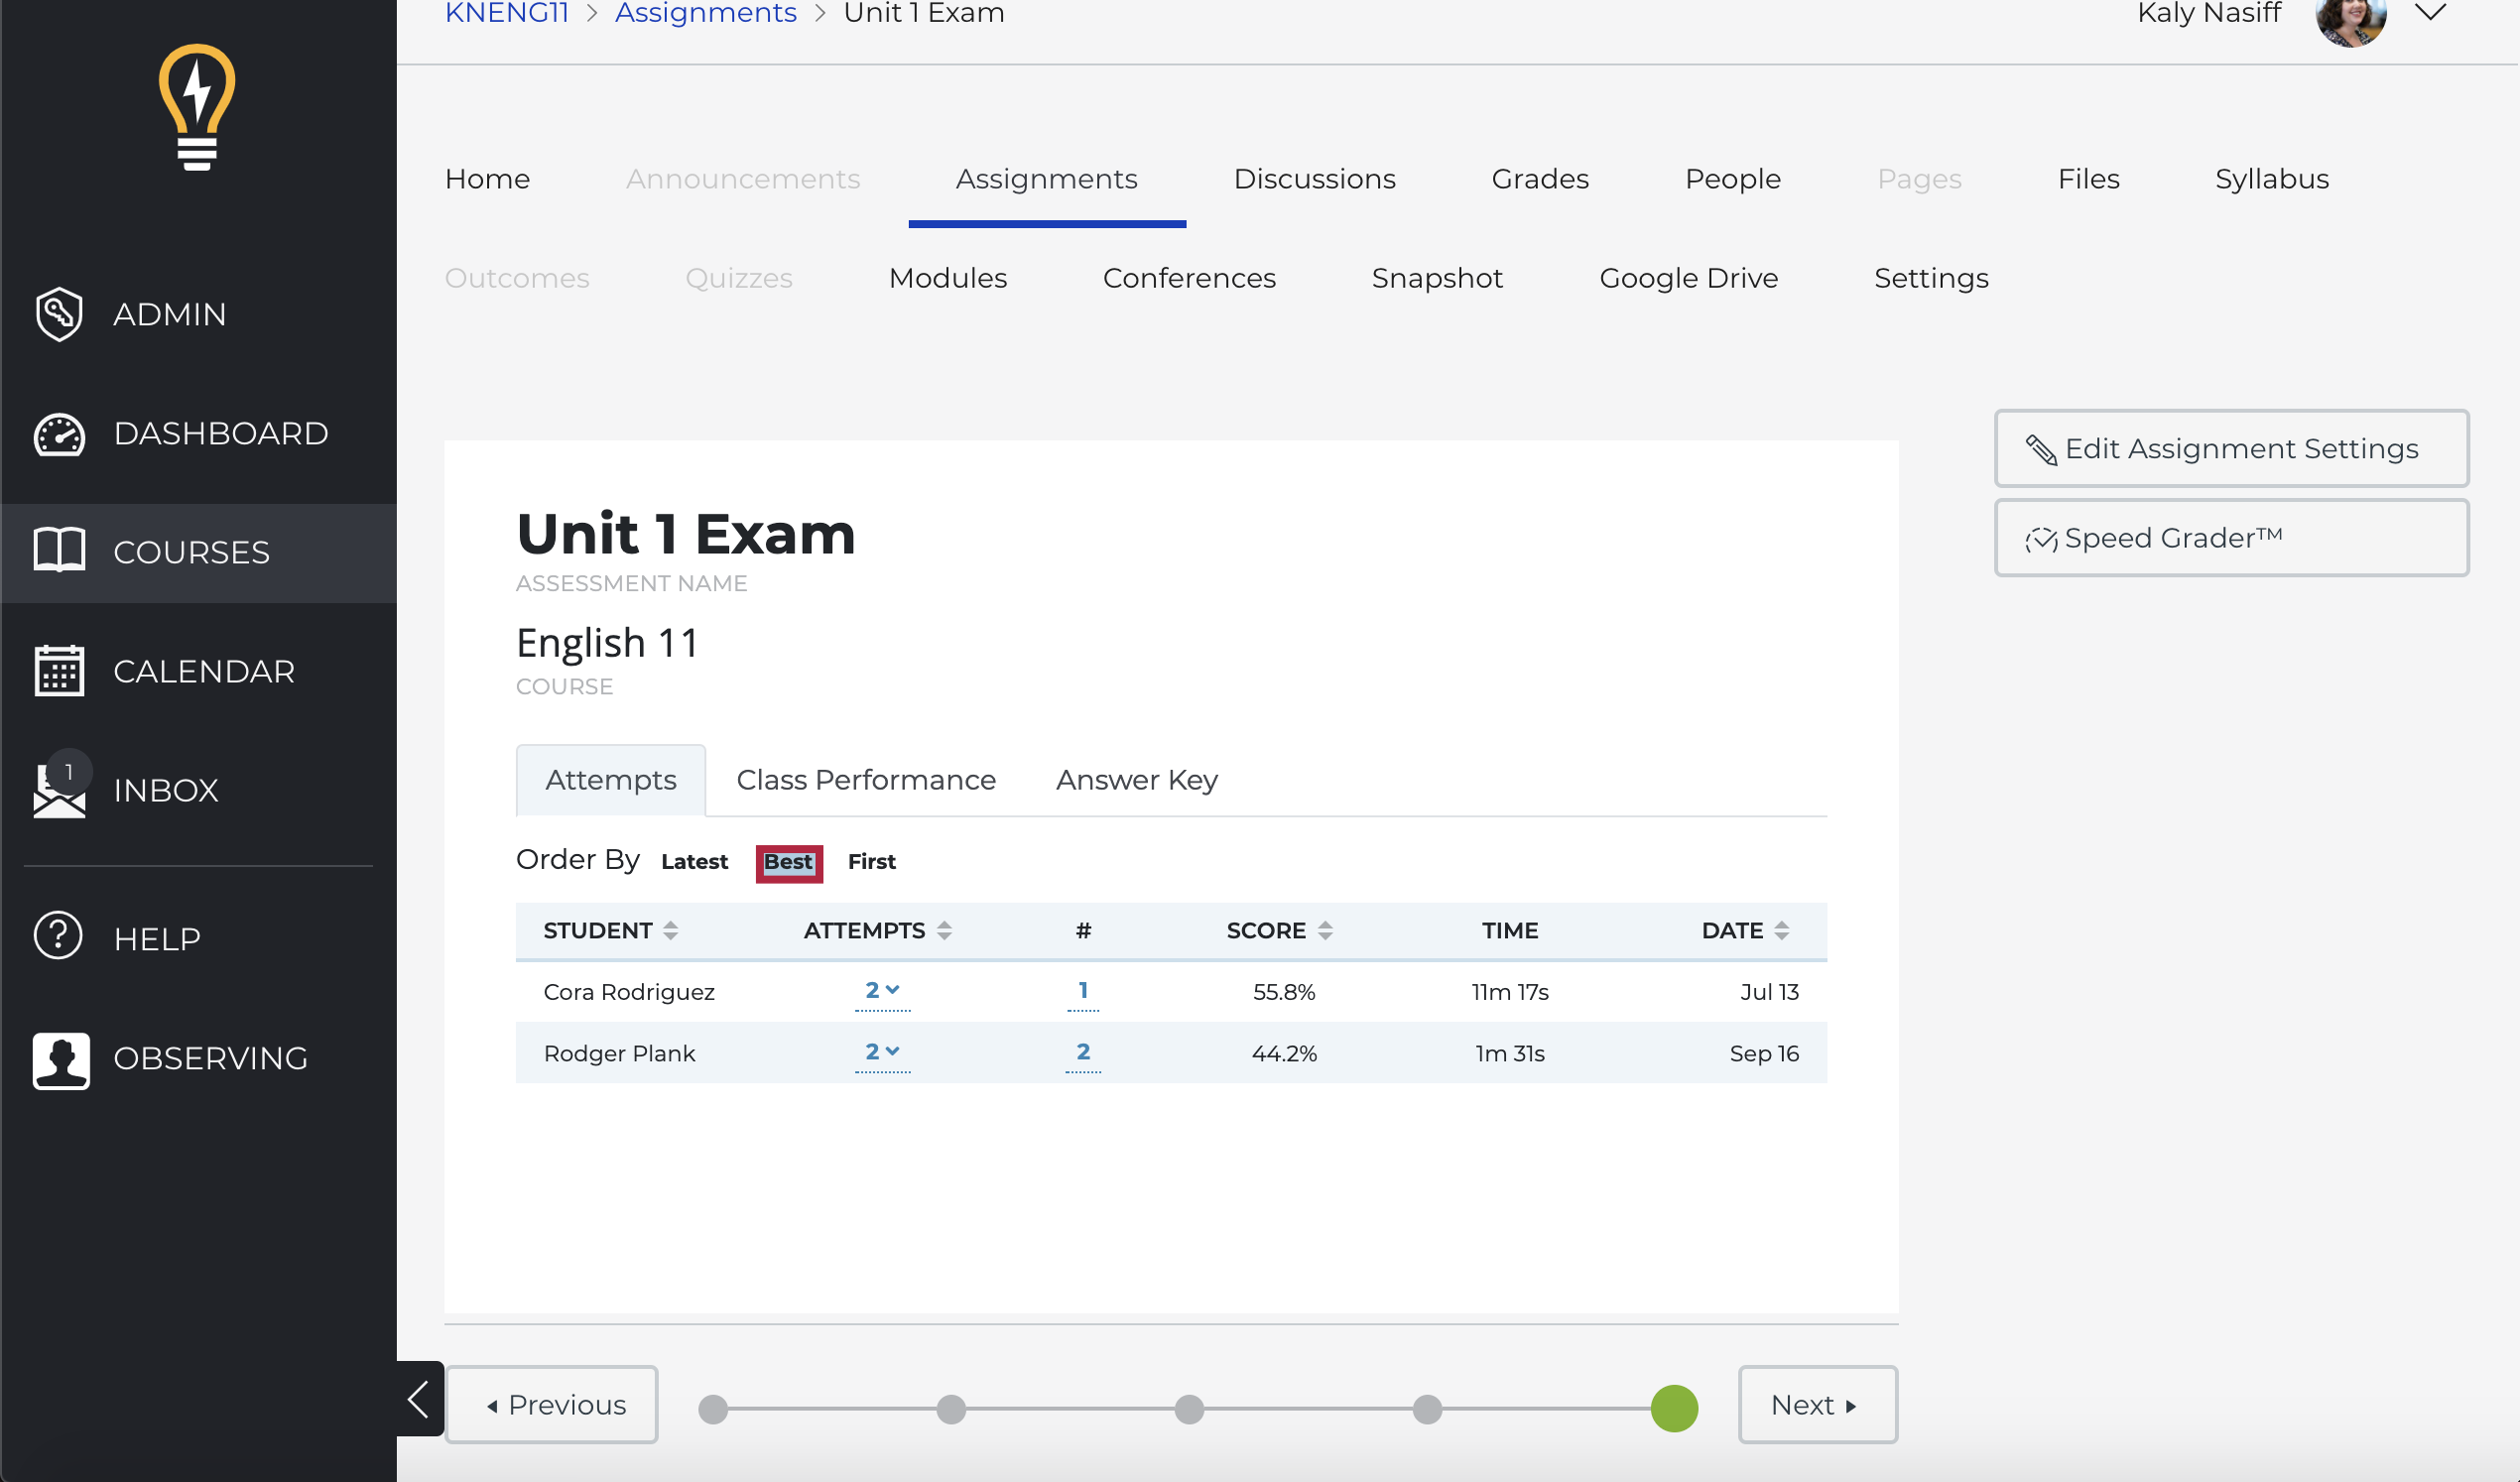Open the Syllabus course tab
The width and height of the screenshot is (2520, 1482).
tap(2271, 179)
